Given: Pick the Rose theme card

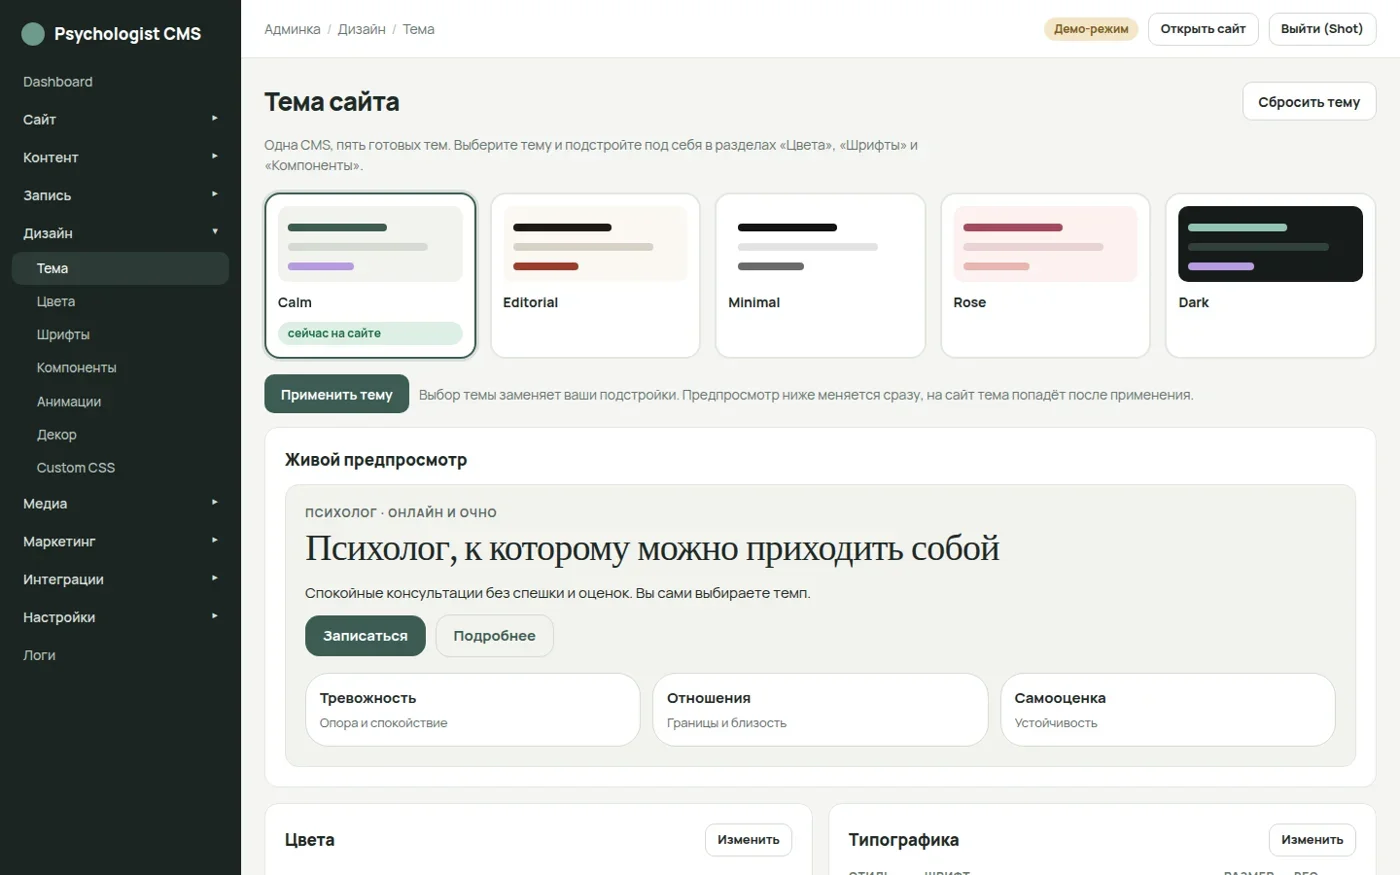Looking at the screenshot, I should (x=1045, y=275).
